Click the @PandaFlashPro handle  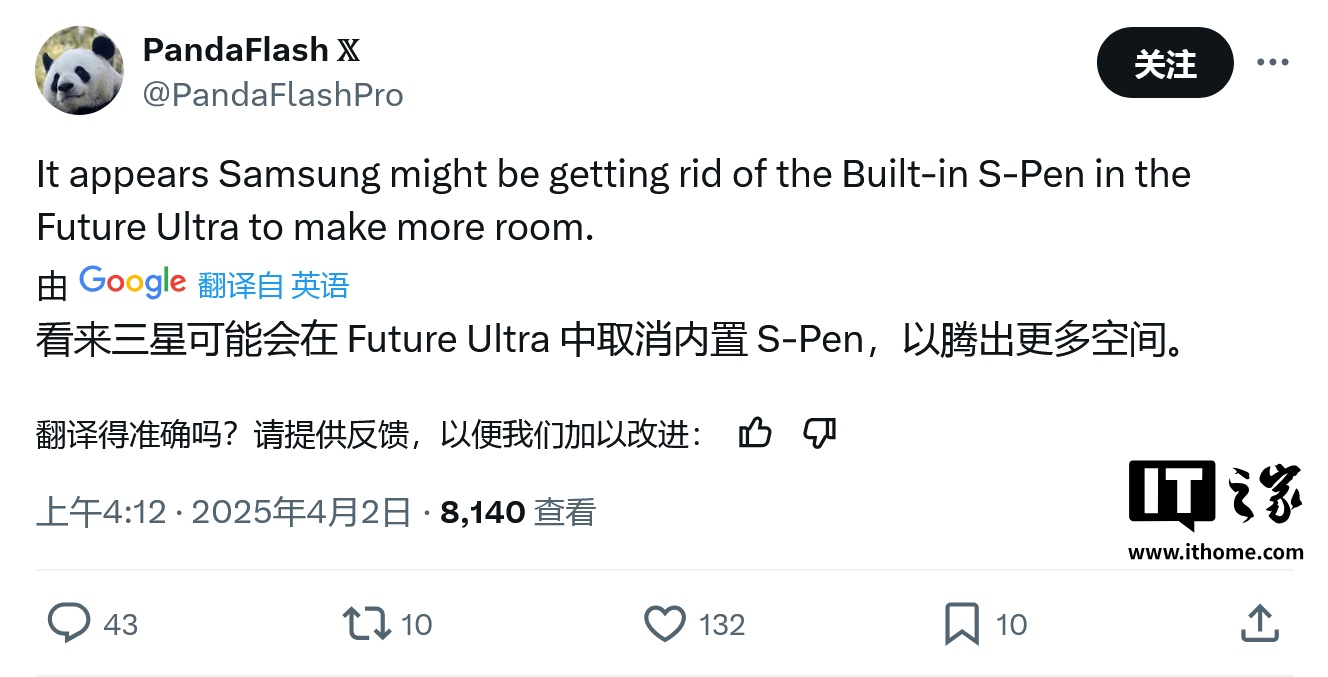coord(273,94)
